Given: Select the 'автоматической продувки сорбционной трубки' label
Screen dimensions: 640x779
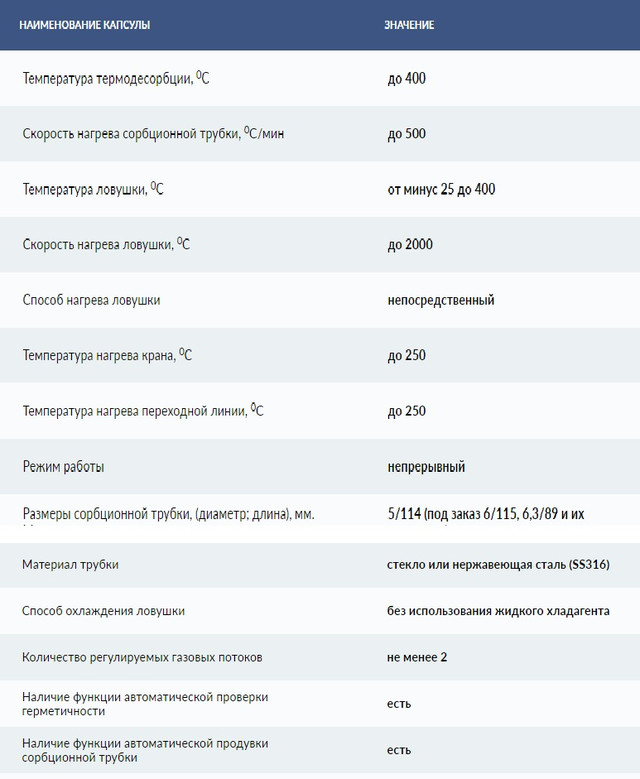Looking at the screenshot, I should pos(145,750).
